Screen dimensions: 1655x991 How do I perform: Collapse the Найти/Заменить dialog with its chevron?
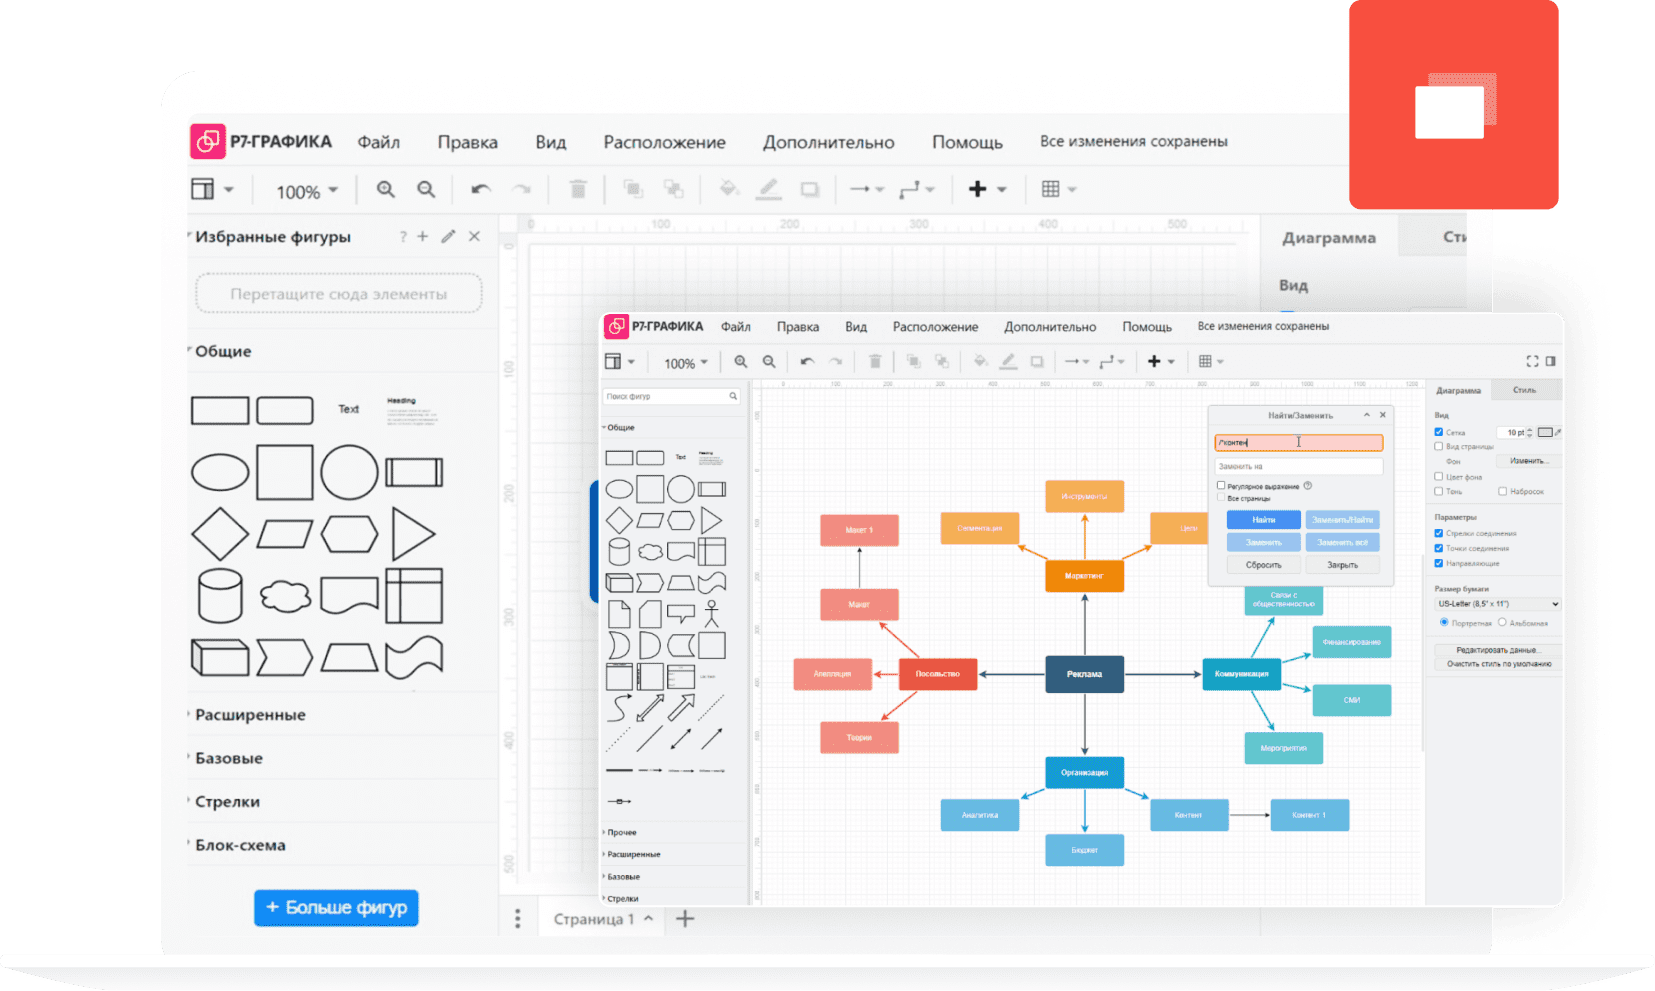click(1367, 415)
